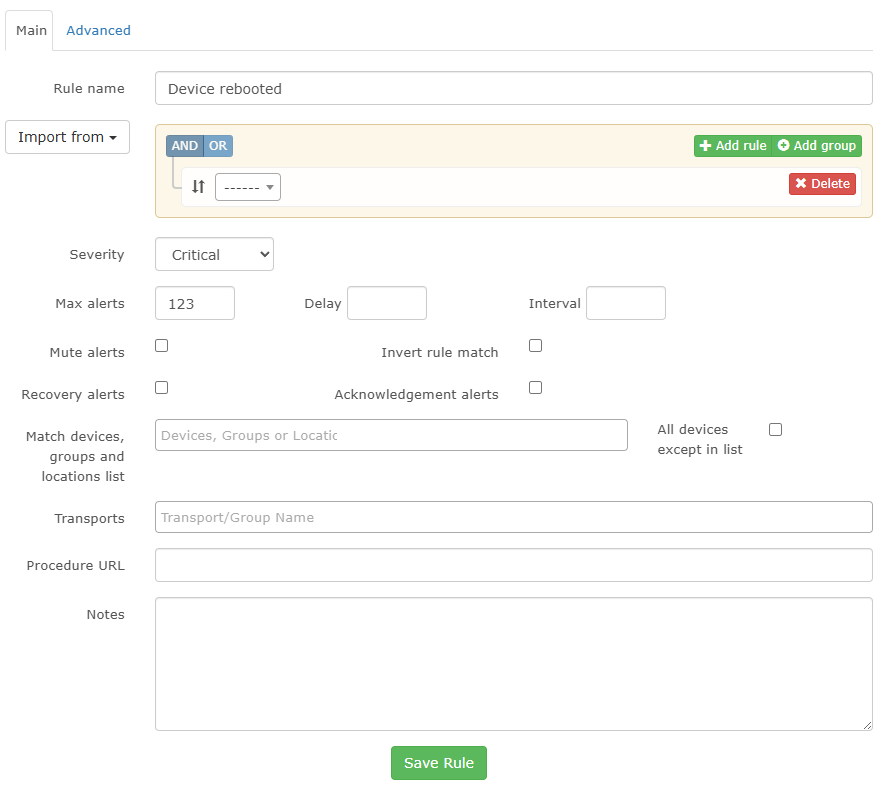Switch to the Advanced tab

tap(98, 31)
